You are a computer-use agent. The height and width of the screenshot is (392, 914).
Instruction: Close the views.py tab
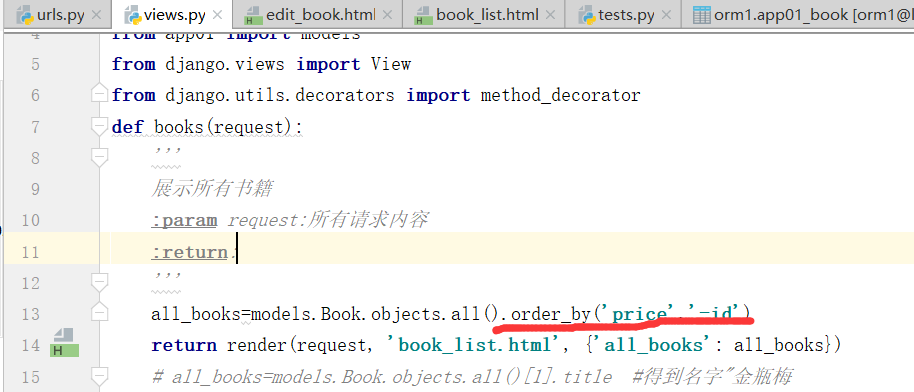pyautogui.click(x=217, y=15)
